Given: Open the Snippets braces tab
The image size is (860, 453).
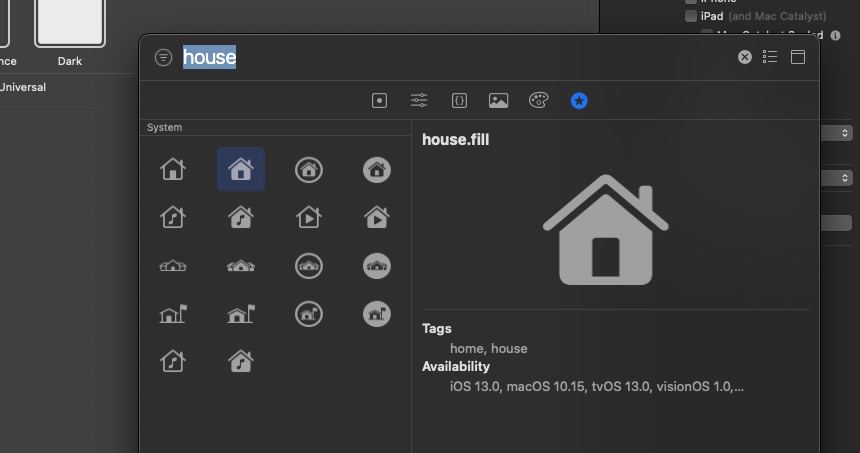Looking at the screenshot, I should pyautogui.click(x=459, y=100).
